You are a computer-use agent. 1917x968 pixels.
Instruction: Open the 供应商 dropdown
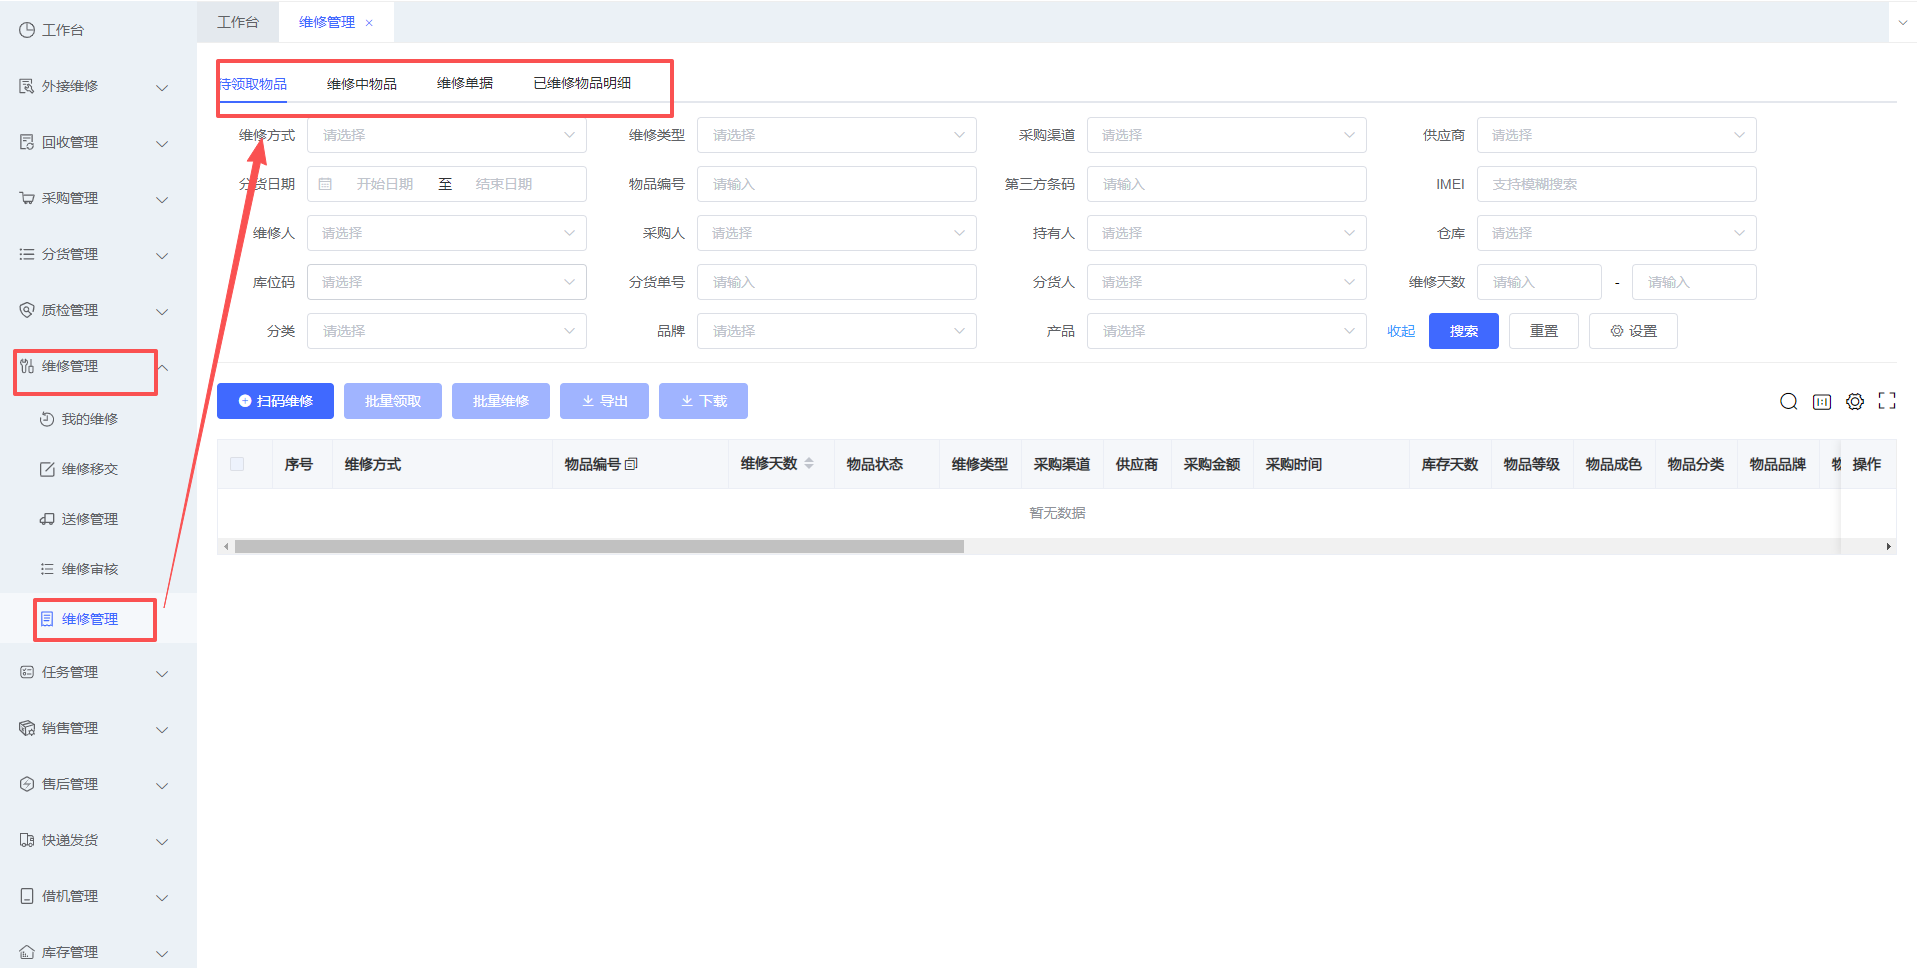point(1615,135)
